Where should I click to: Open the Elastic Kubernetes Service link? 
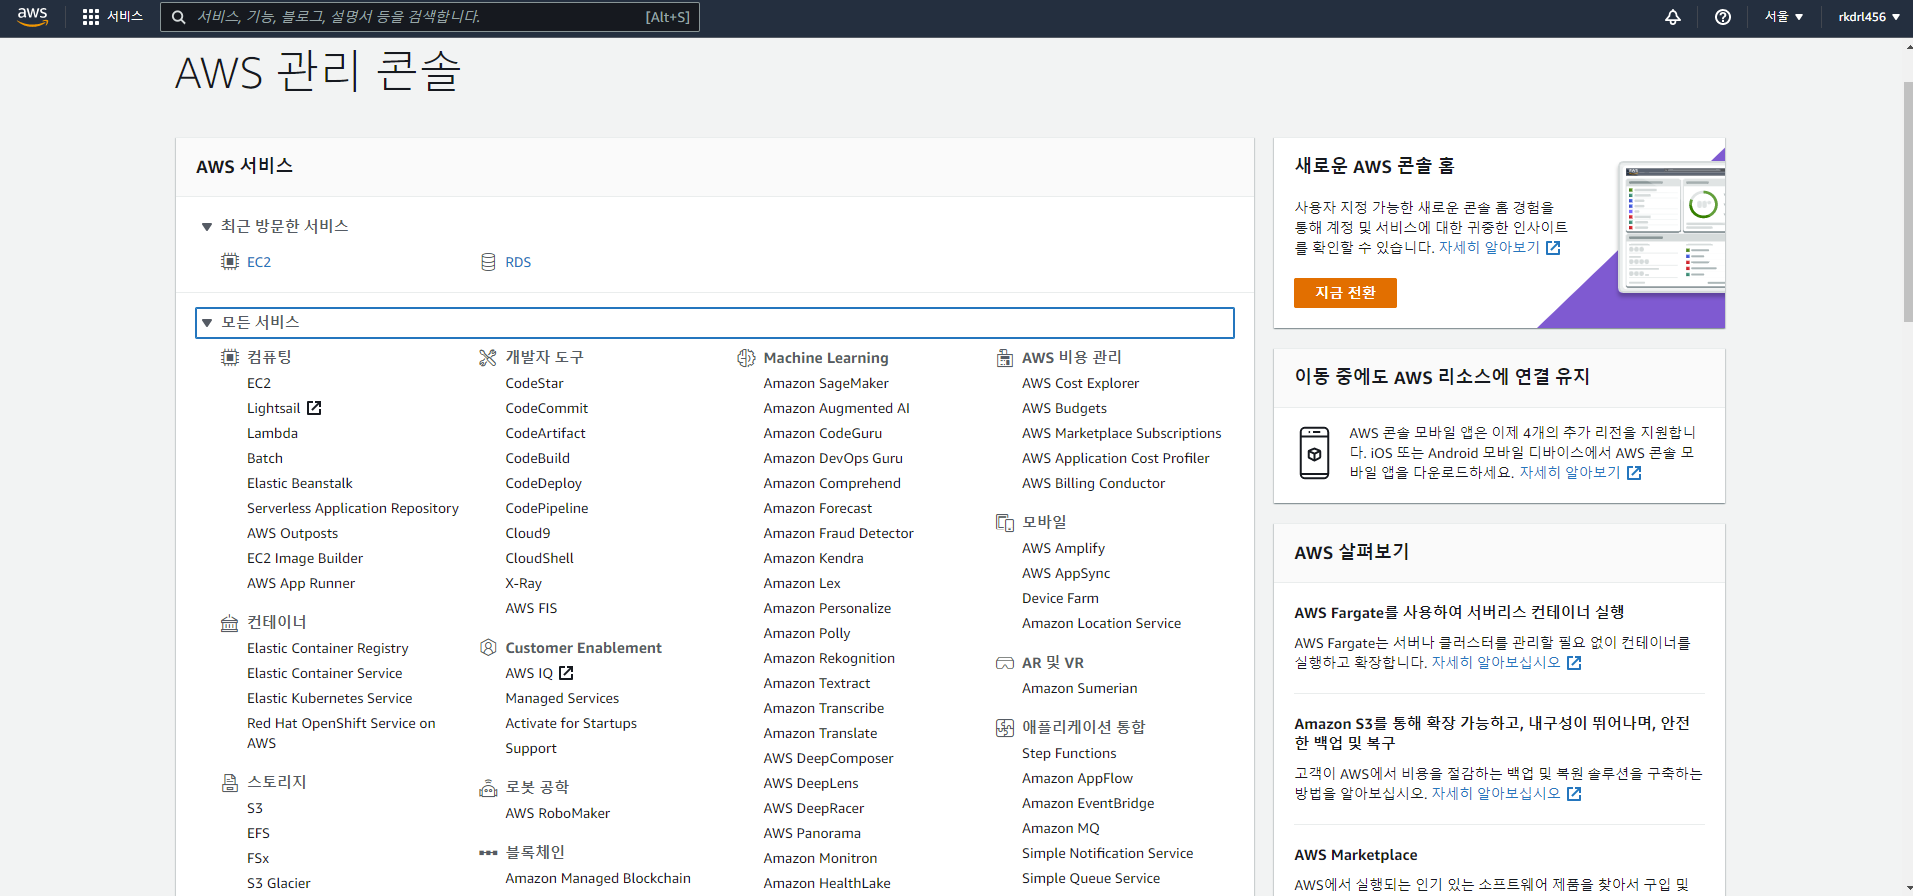[x=330, y=698]
